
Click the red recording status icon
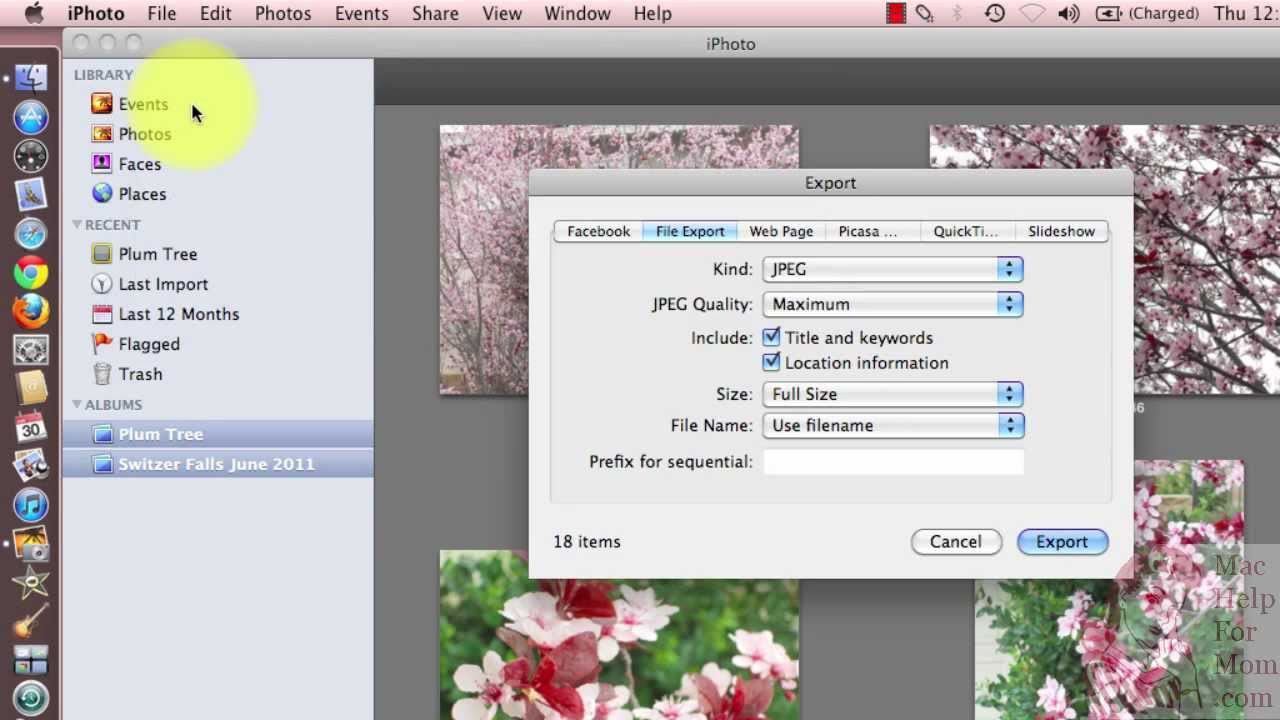(x=895, y=13)
